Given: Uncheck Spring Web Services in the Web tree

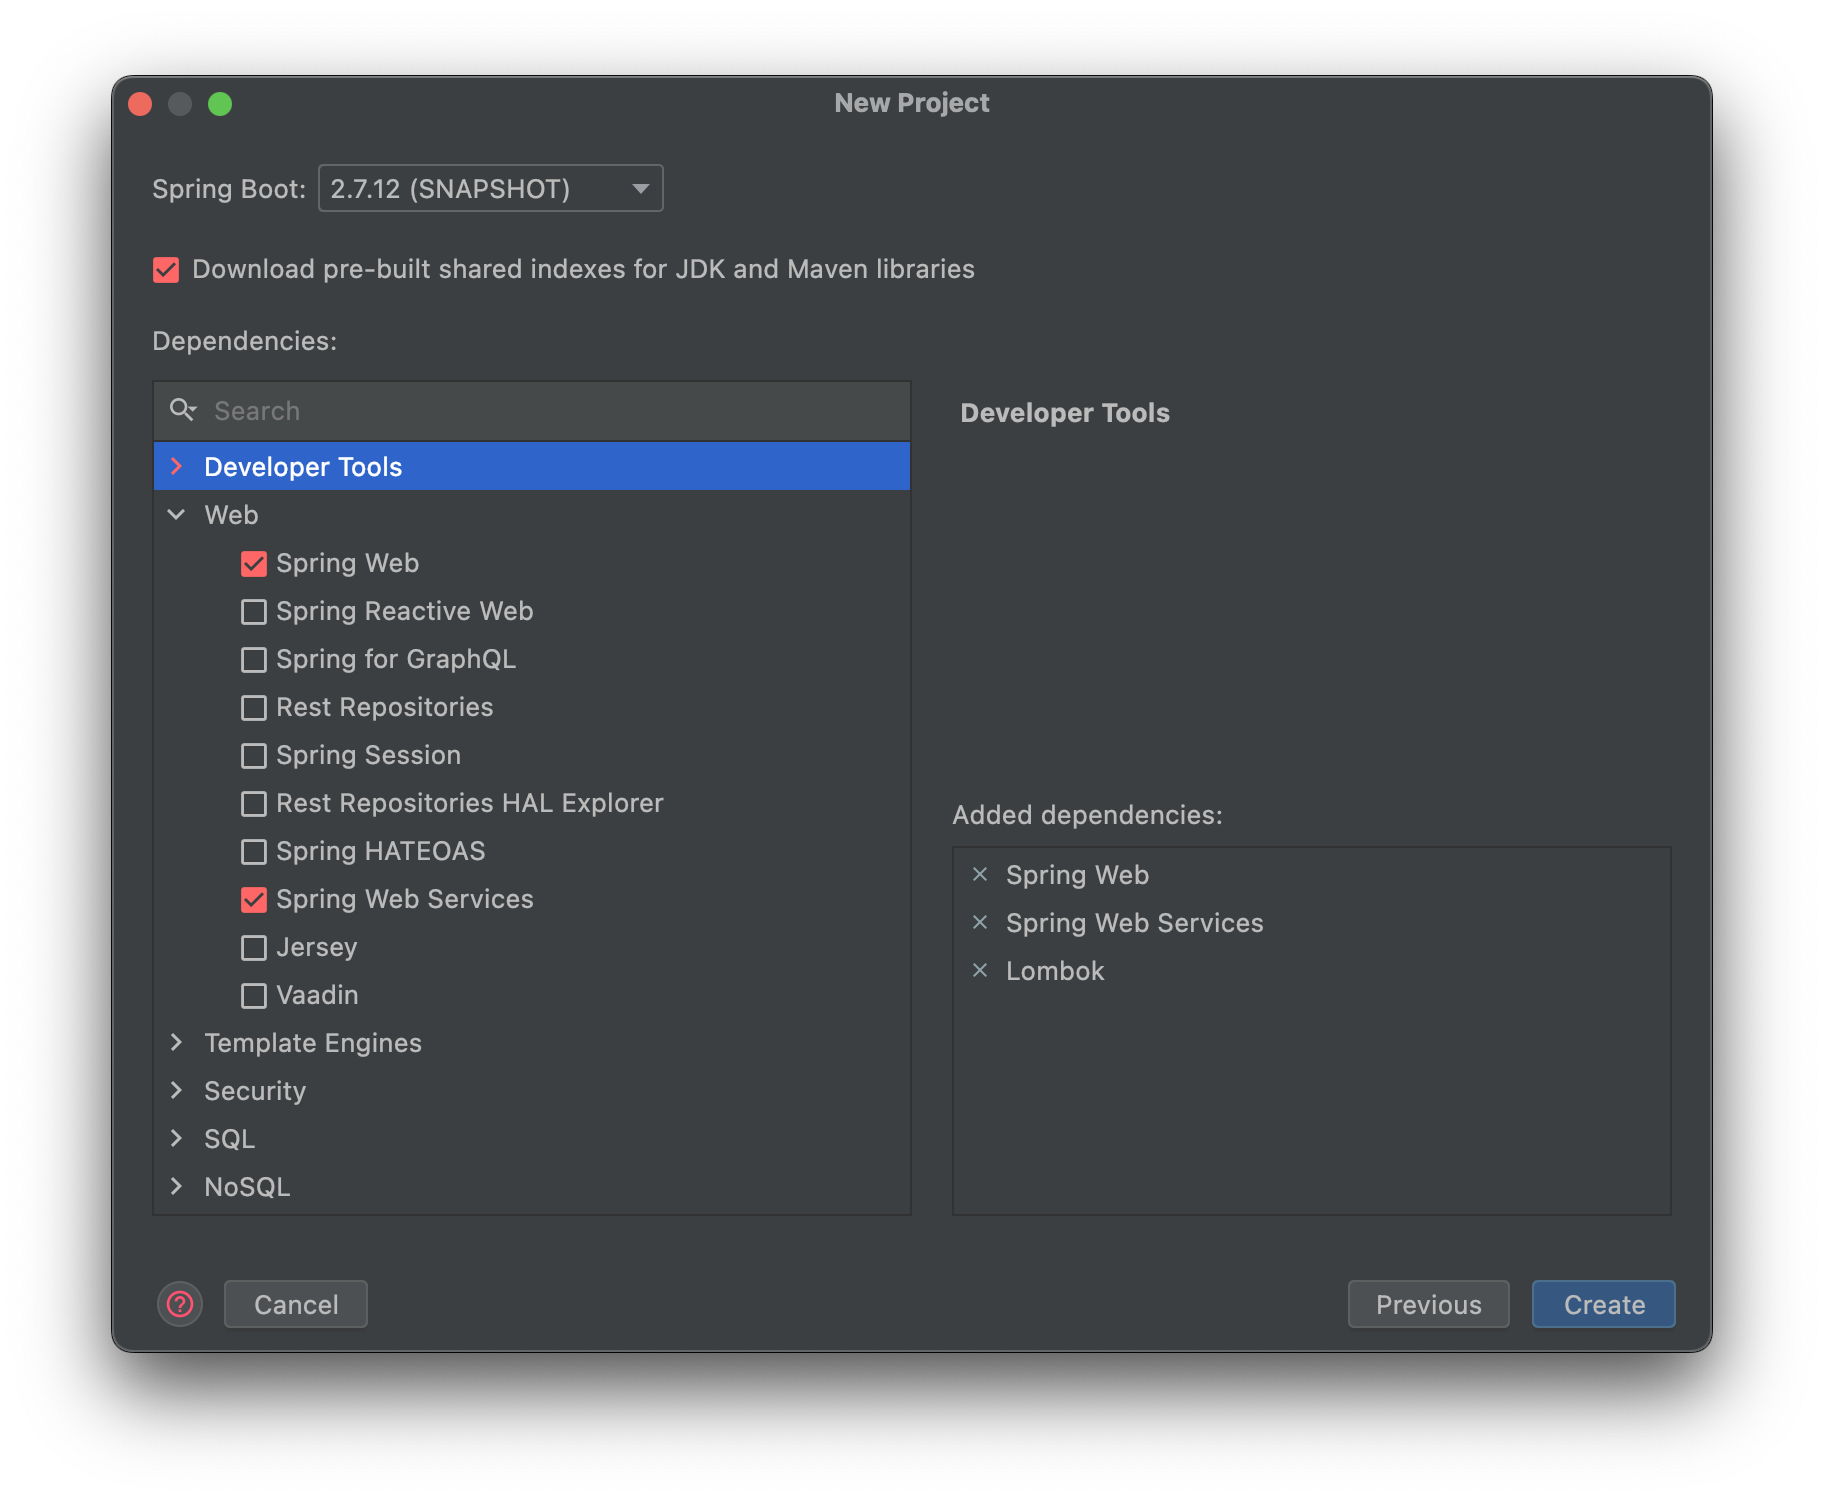Looking at the screenshot, I should click(x=254, y=899).
